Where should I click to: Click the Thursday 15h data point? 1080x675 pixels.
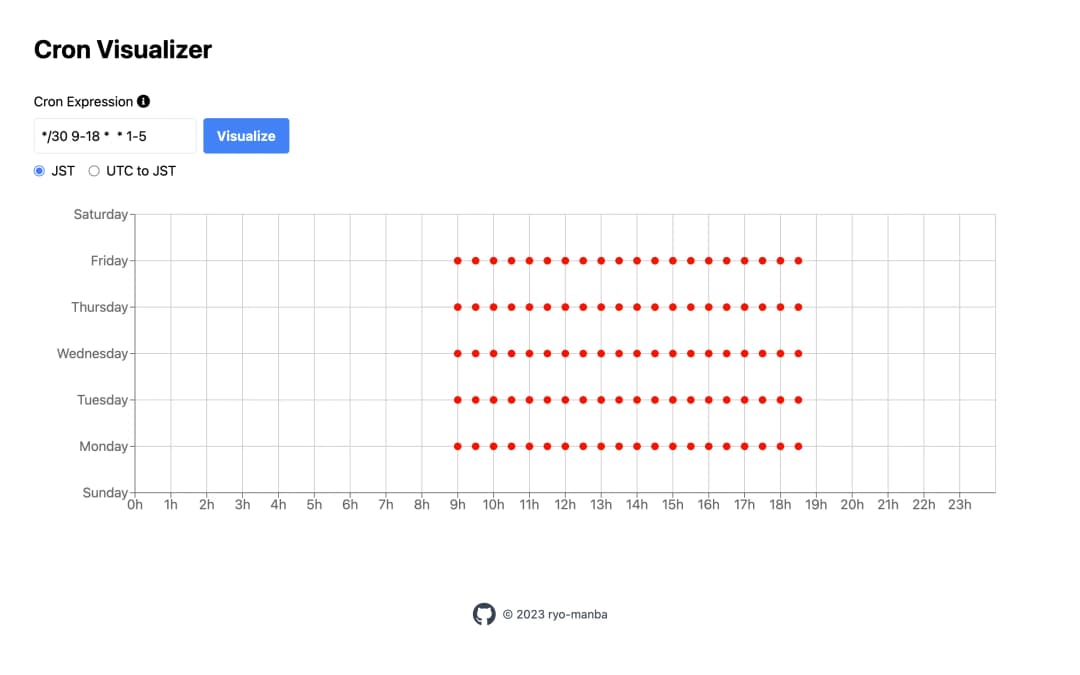[673, 307]
